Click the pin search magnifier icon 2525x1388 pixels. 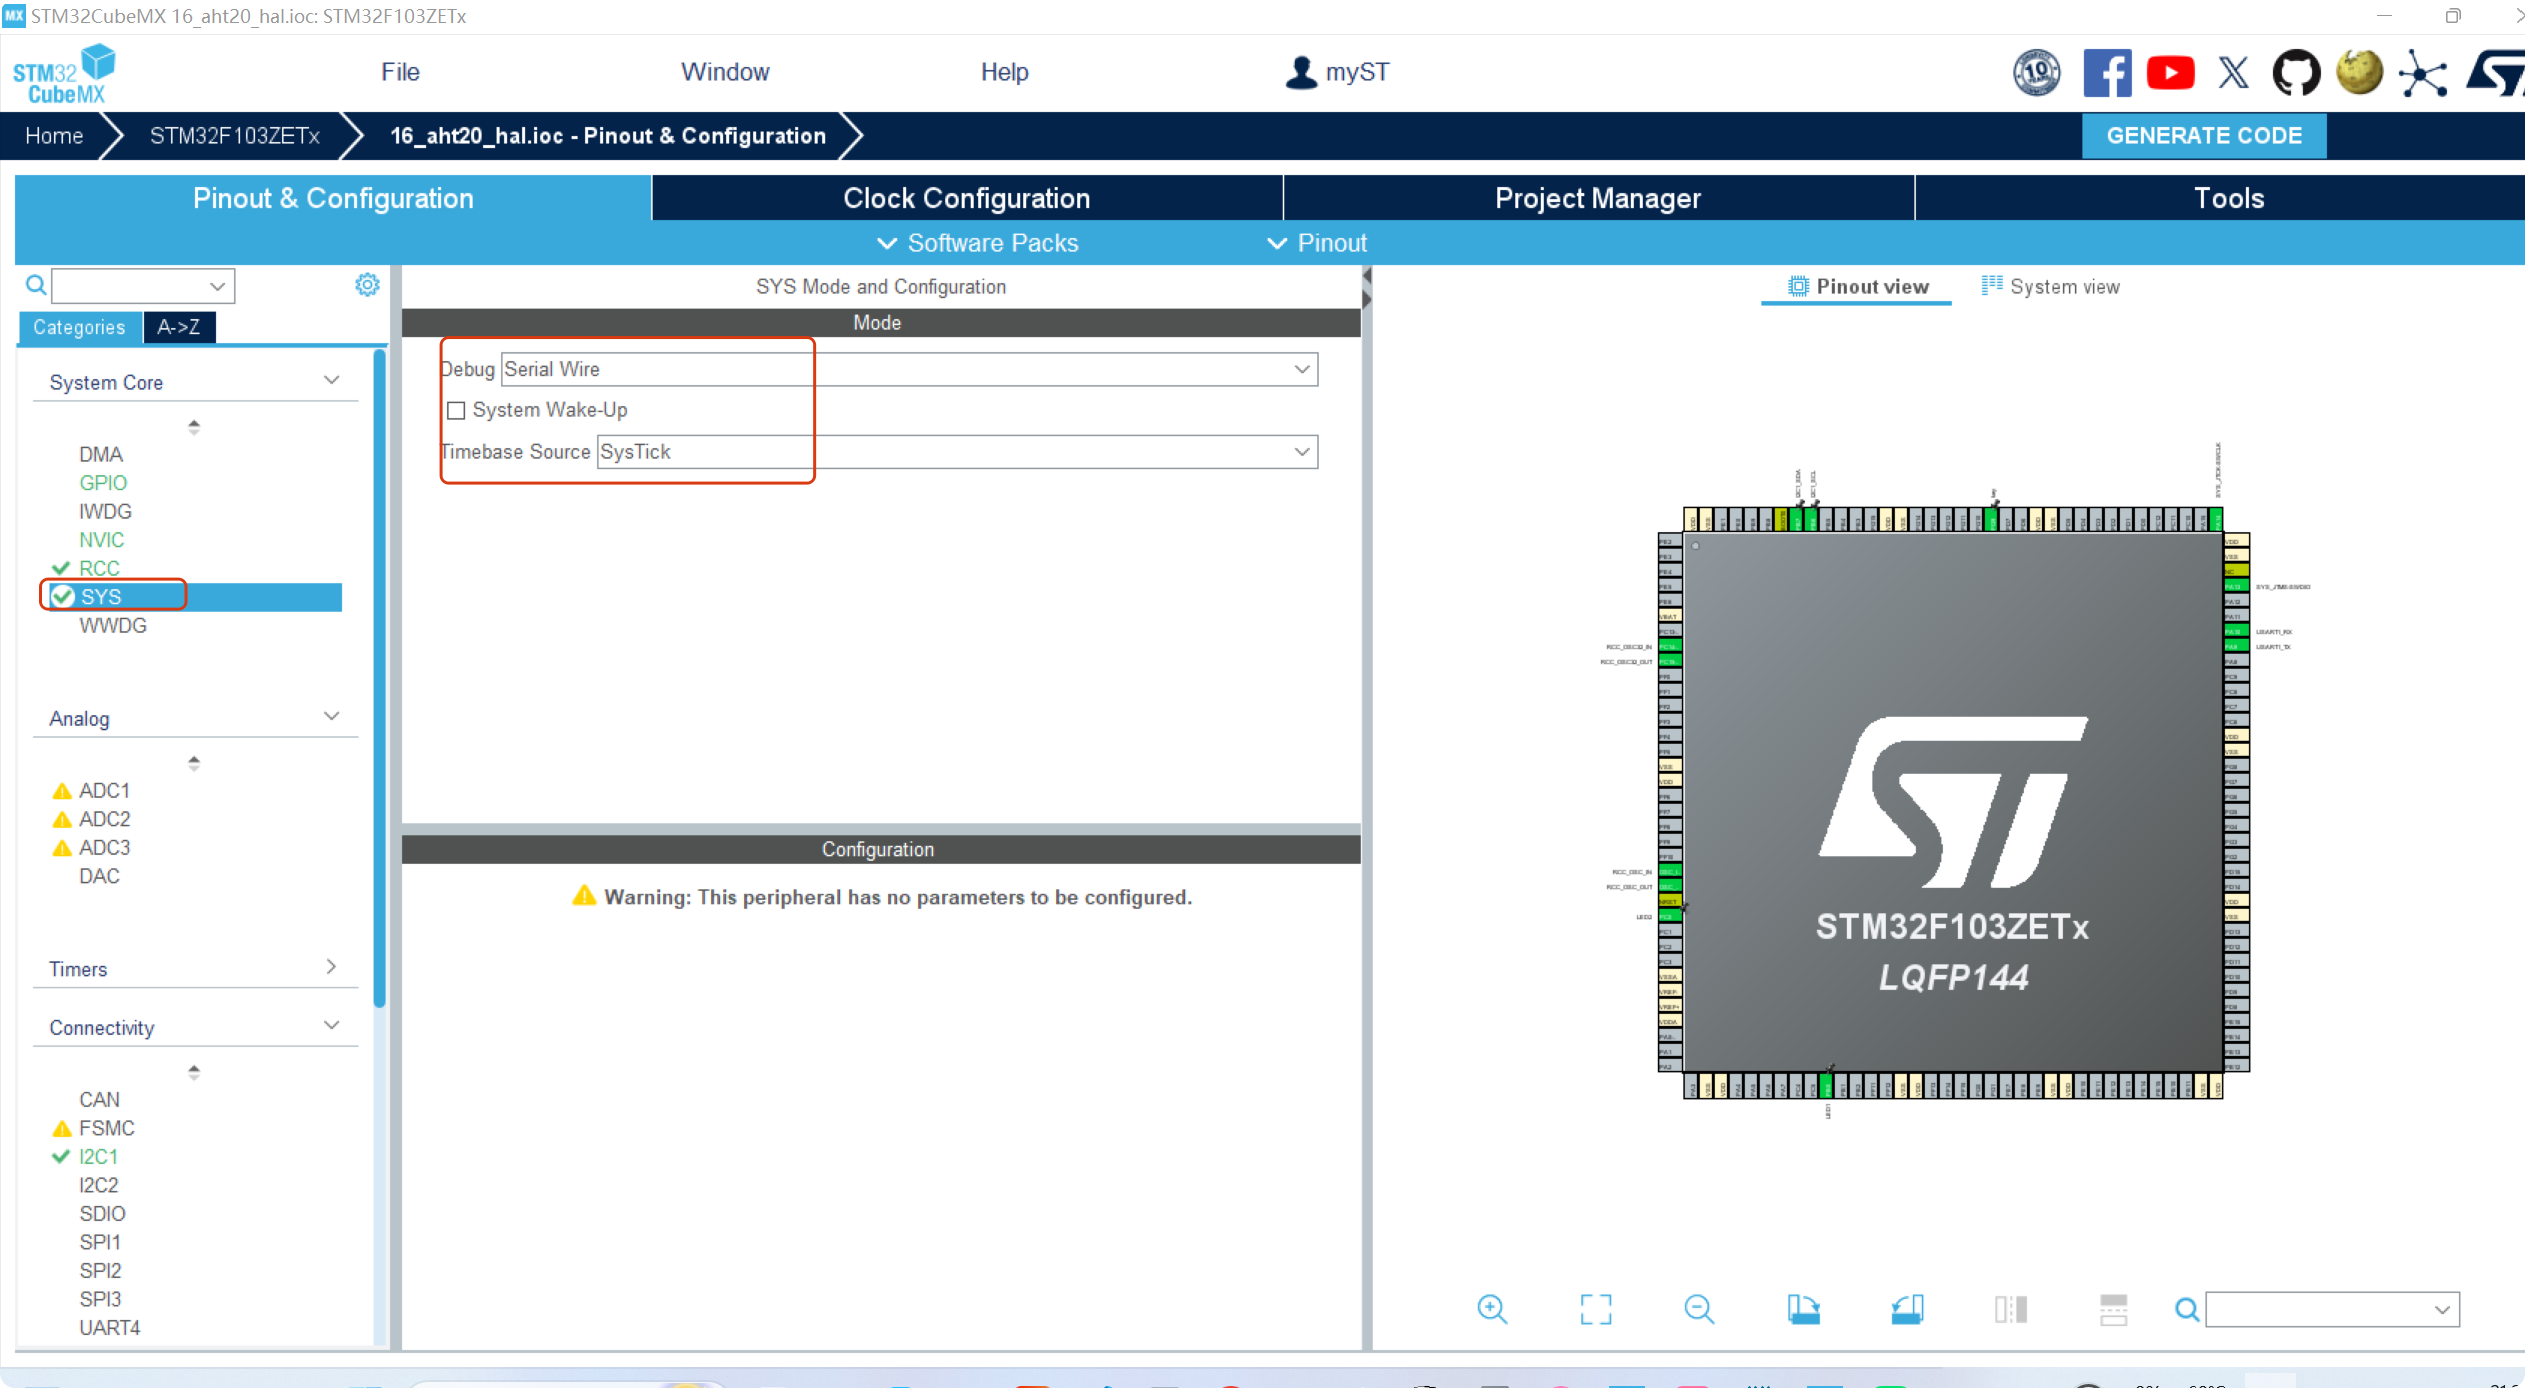click(x=2187, y=1309)
